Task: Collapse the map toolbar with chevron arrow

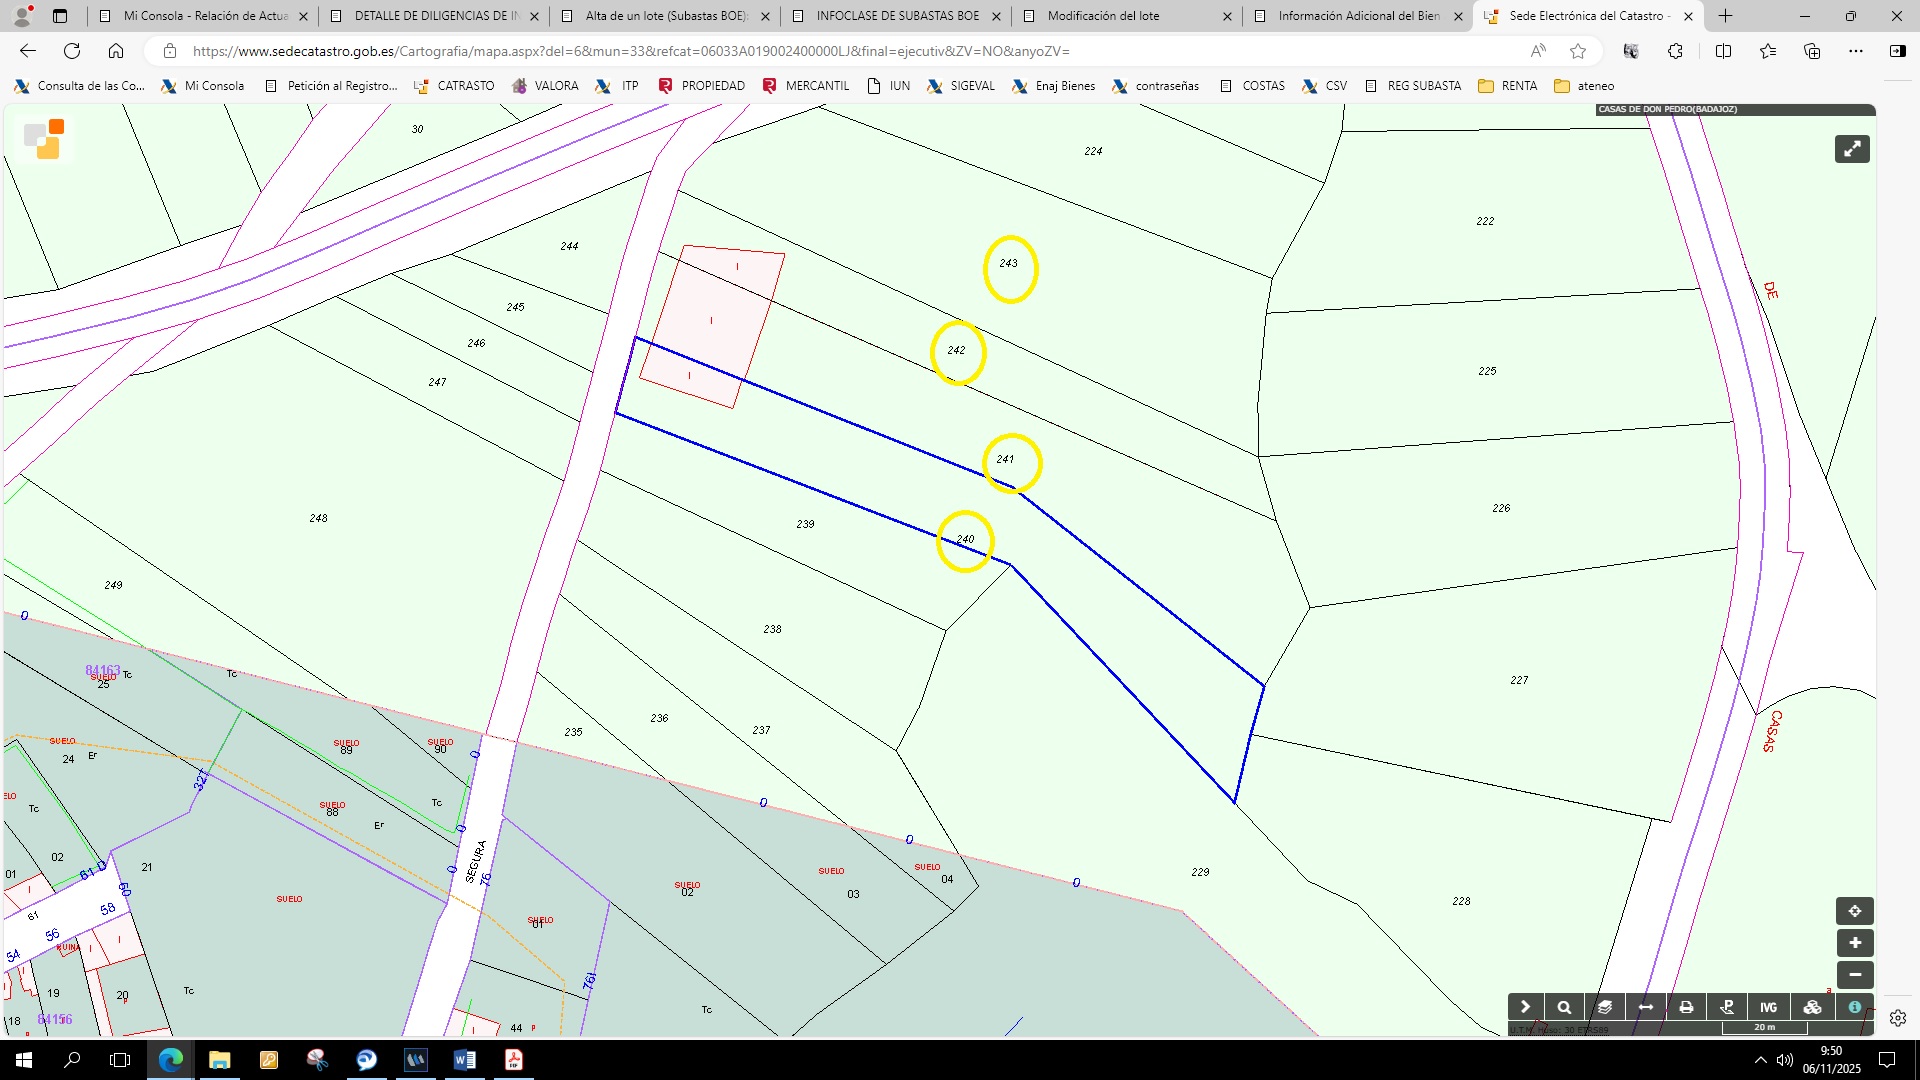Action: point(1525,1007)
